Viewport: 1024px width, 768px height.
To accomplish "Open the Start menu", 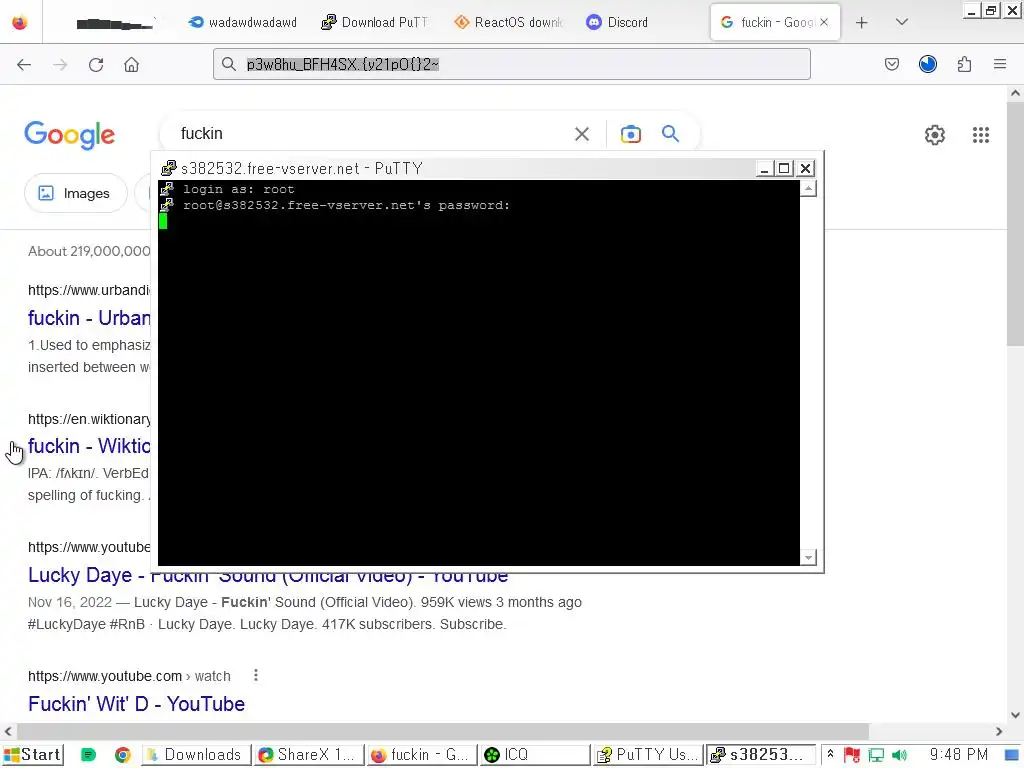I will pyautogui.click(x=33, y=755).
